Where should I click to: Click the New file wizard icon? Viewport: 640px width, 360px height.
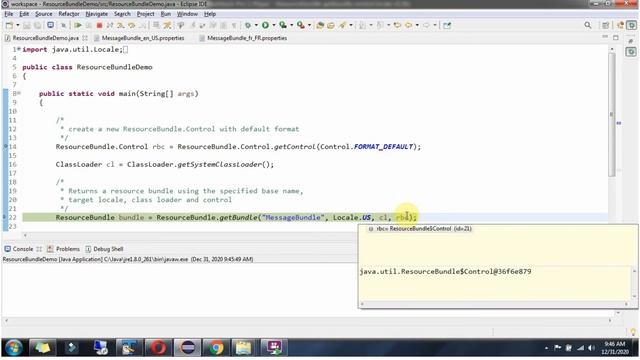[9, 25]
